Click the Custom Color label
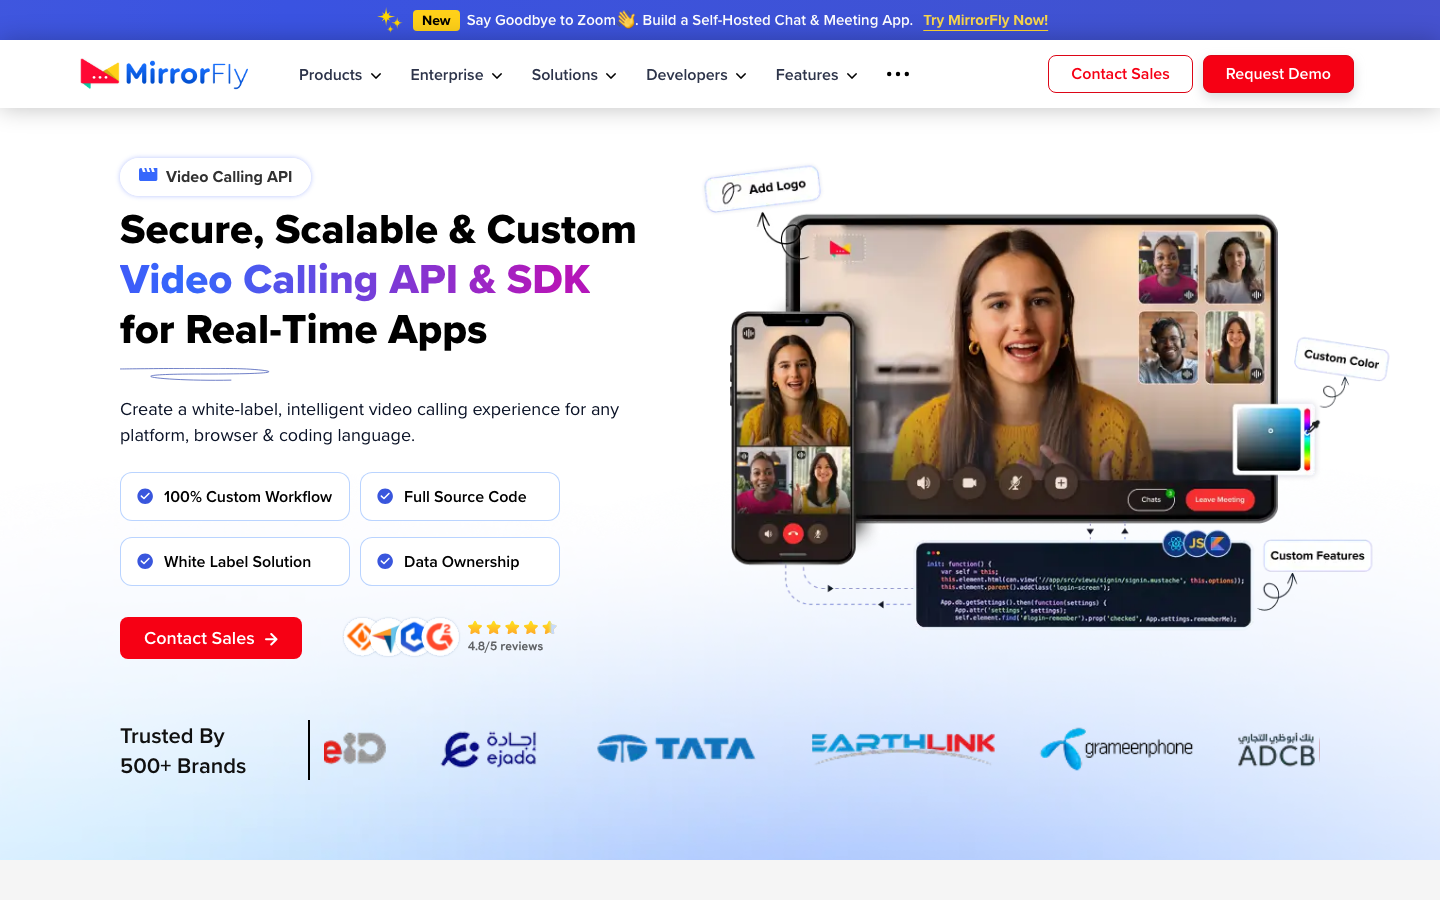The image size is (1440, 900). (x=1341, y=358)
